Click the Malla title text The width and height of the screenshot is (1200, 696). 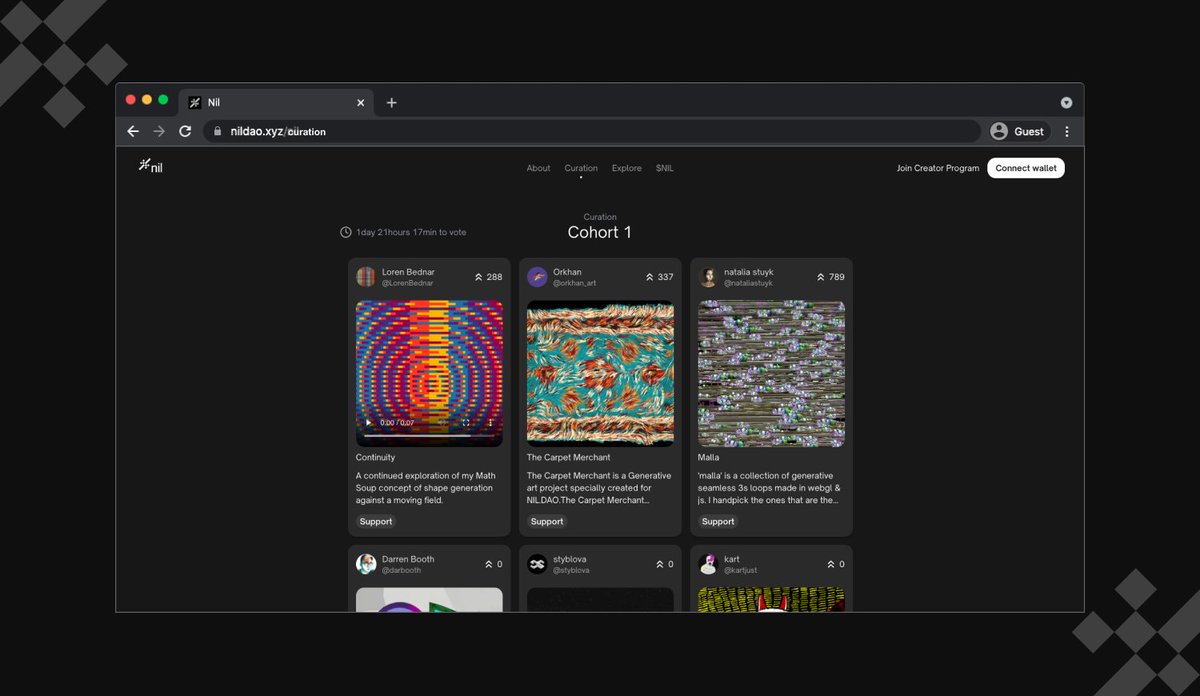(709, 457)
